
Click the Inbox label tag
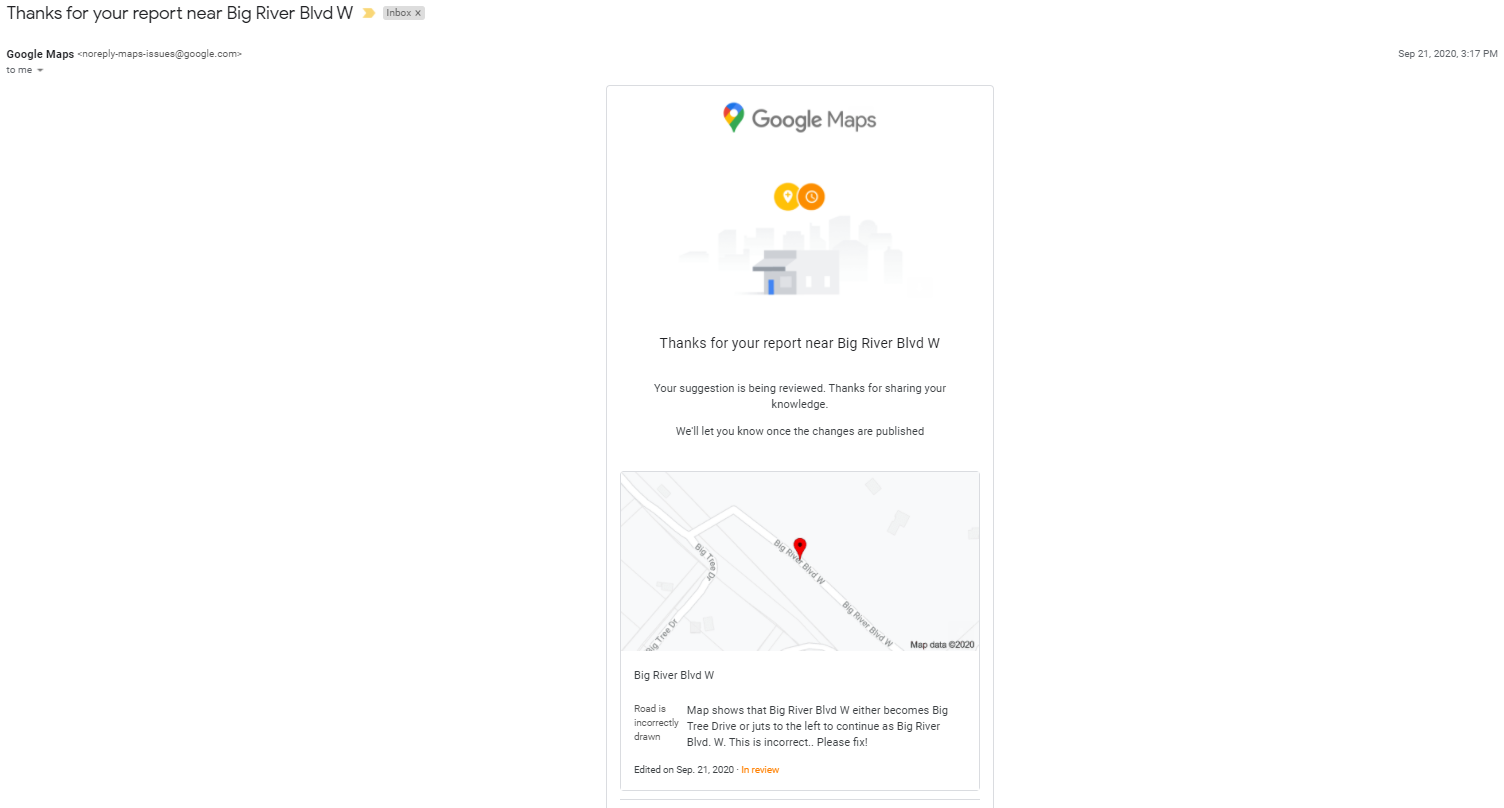399,13
